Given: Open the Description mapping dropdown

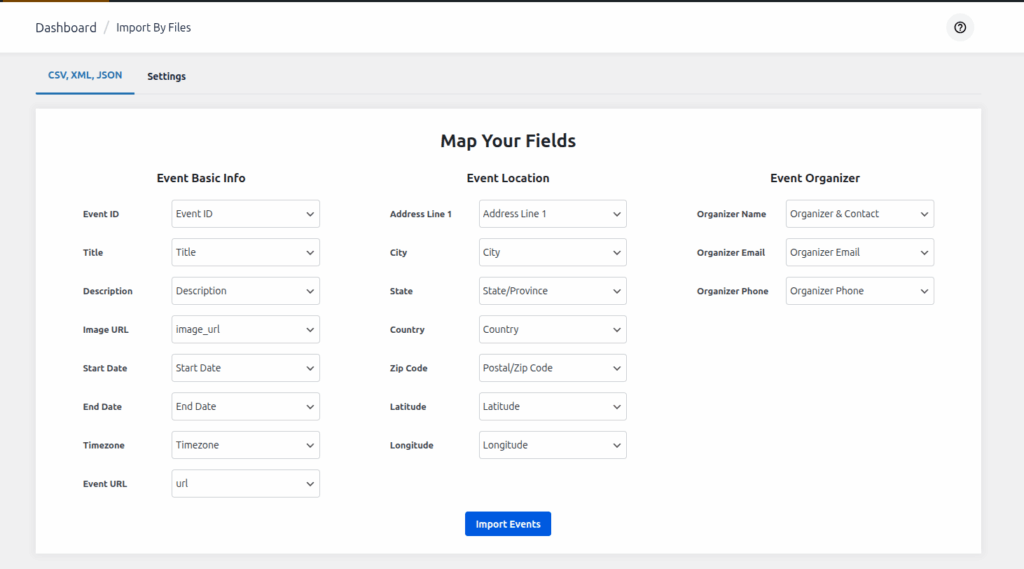Looking at the screenshot, I should [246, 291].
